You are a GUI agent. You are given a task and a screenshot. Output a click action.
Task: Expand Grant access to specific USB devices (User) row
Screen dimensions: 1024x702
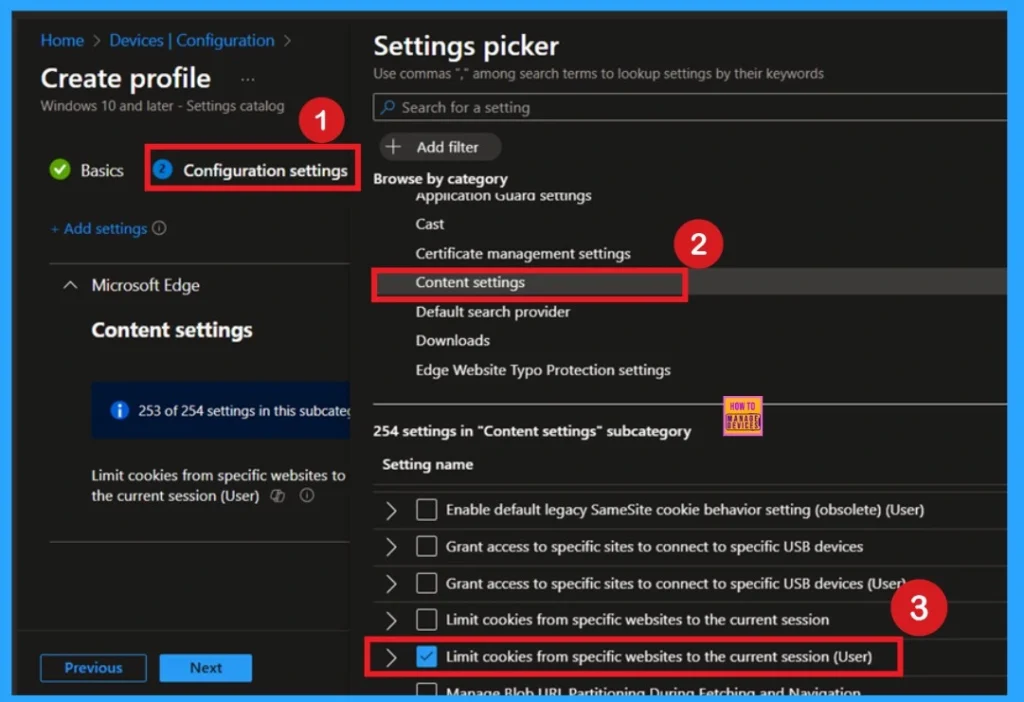click(391, 583)
